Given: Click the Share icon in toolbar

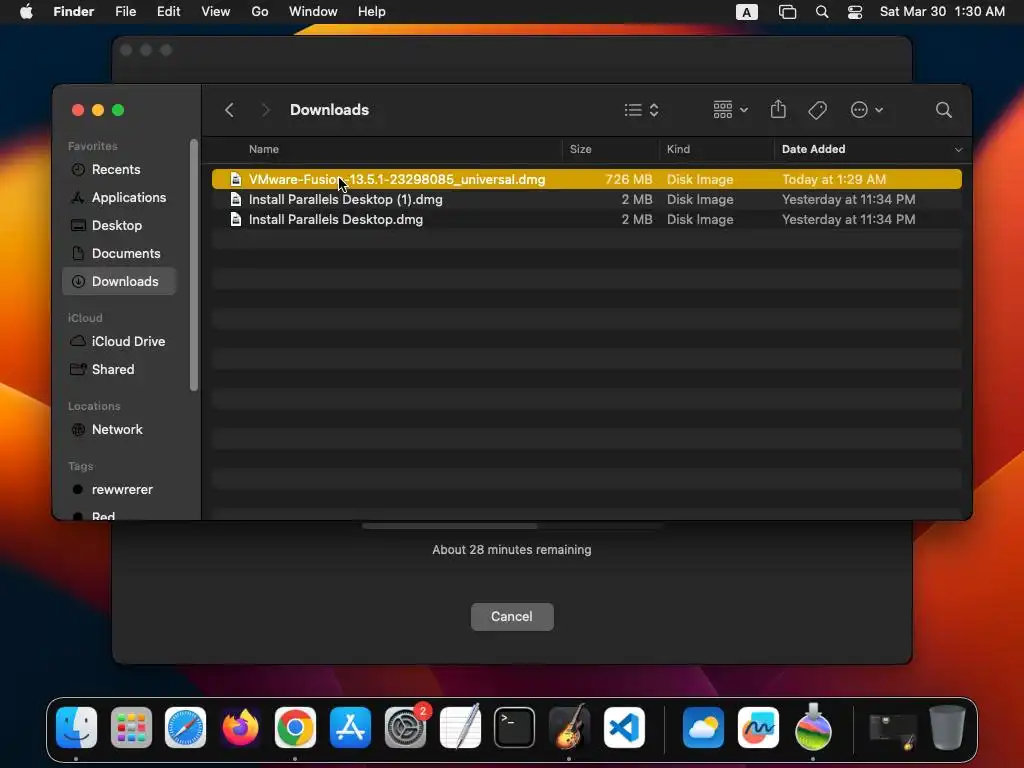Looking at the screenshot, I should (x=778, y=109).
